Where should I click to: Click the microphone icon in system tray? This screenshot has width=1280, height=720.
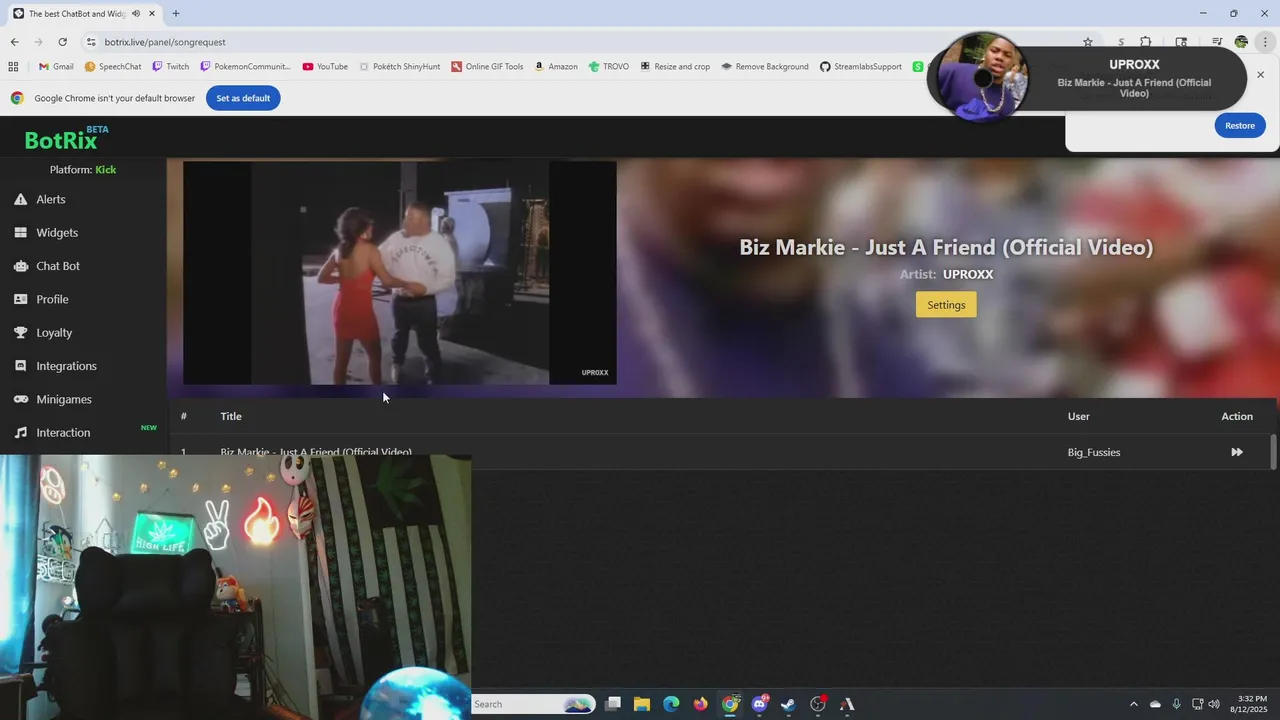(1176, 704)
